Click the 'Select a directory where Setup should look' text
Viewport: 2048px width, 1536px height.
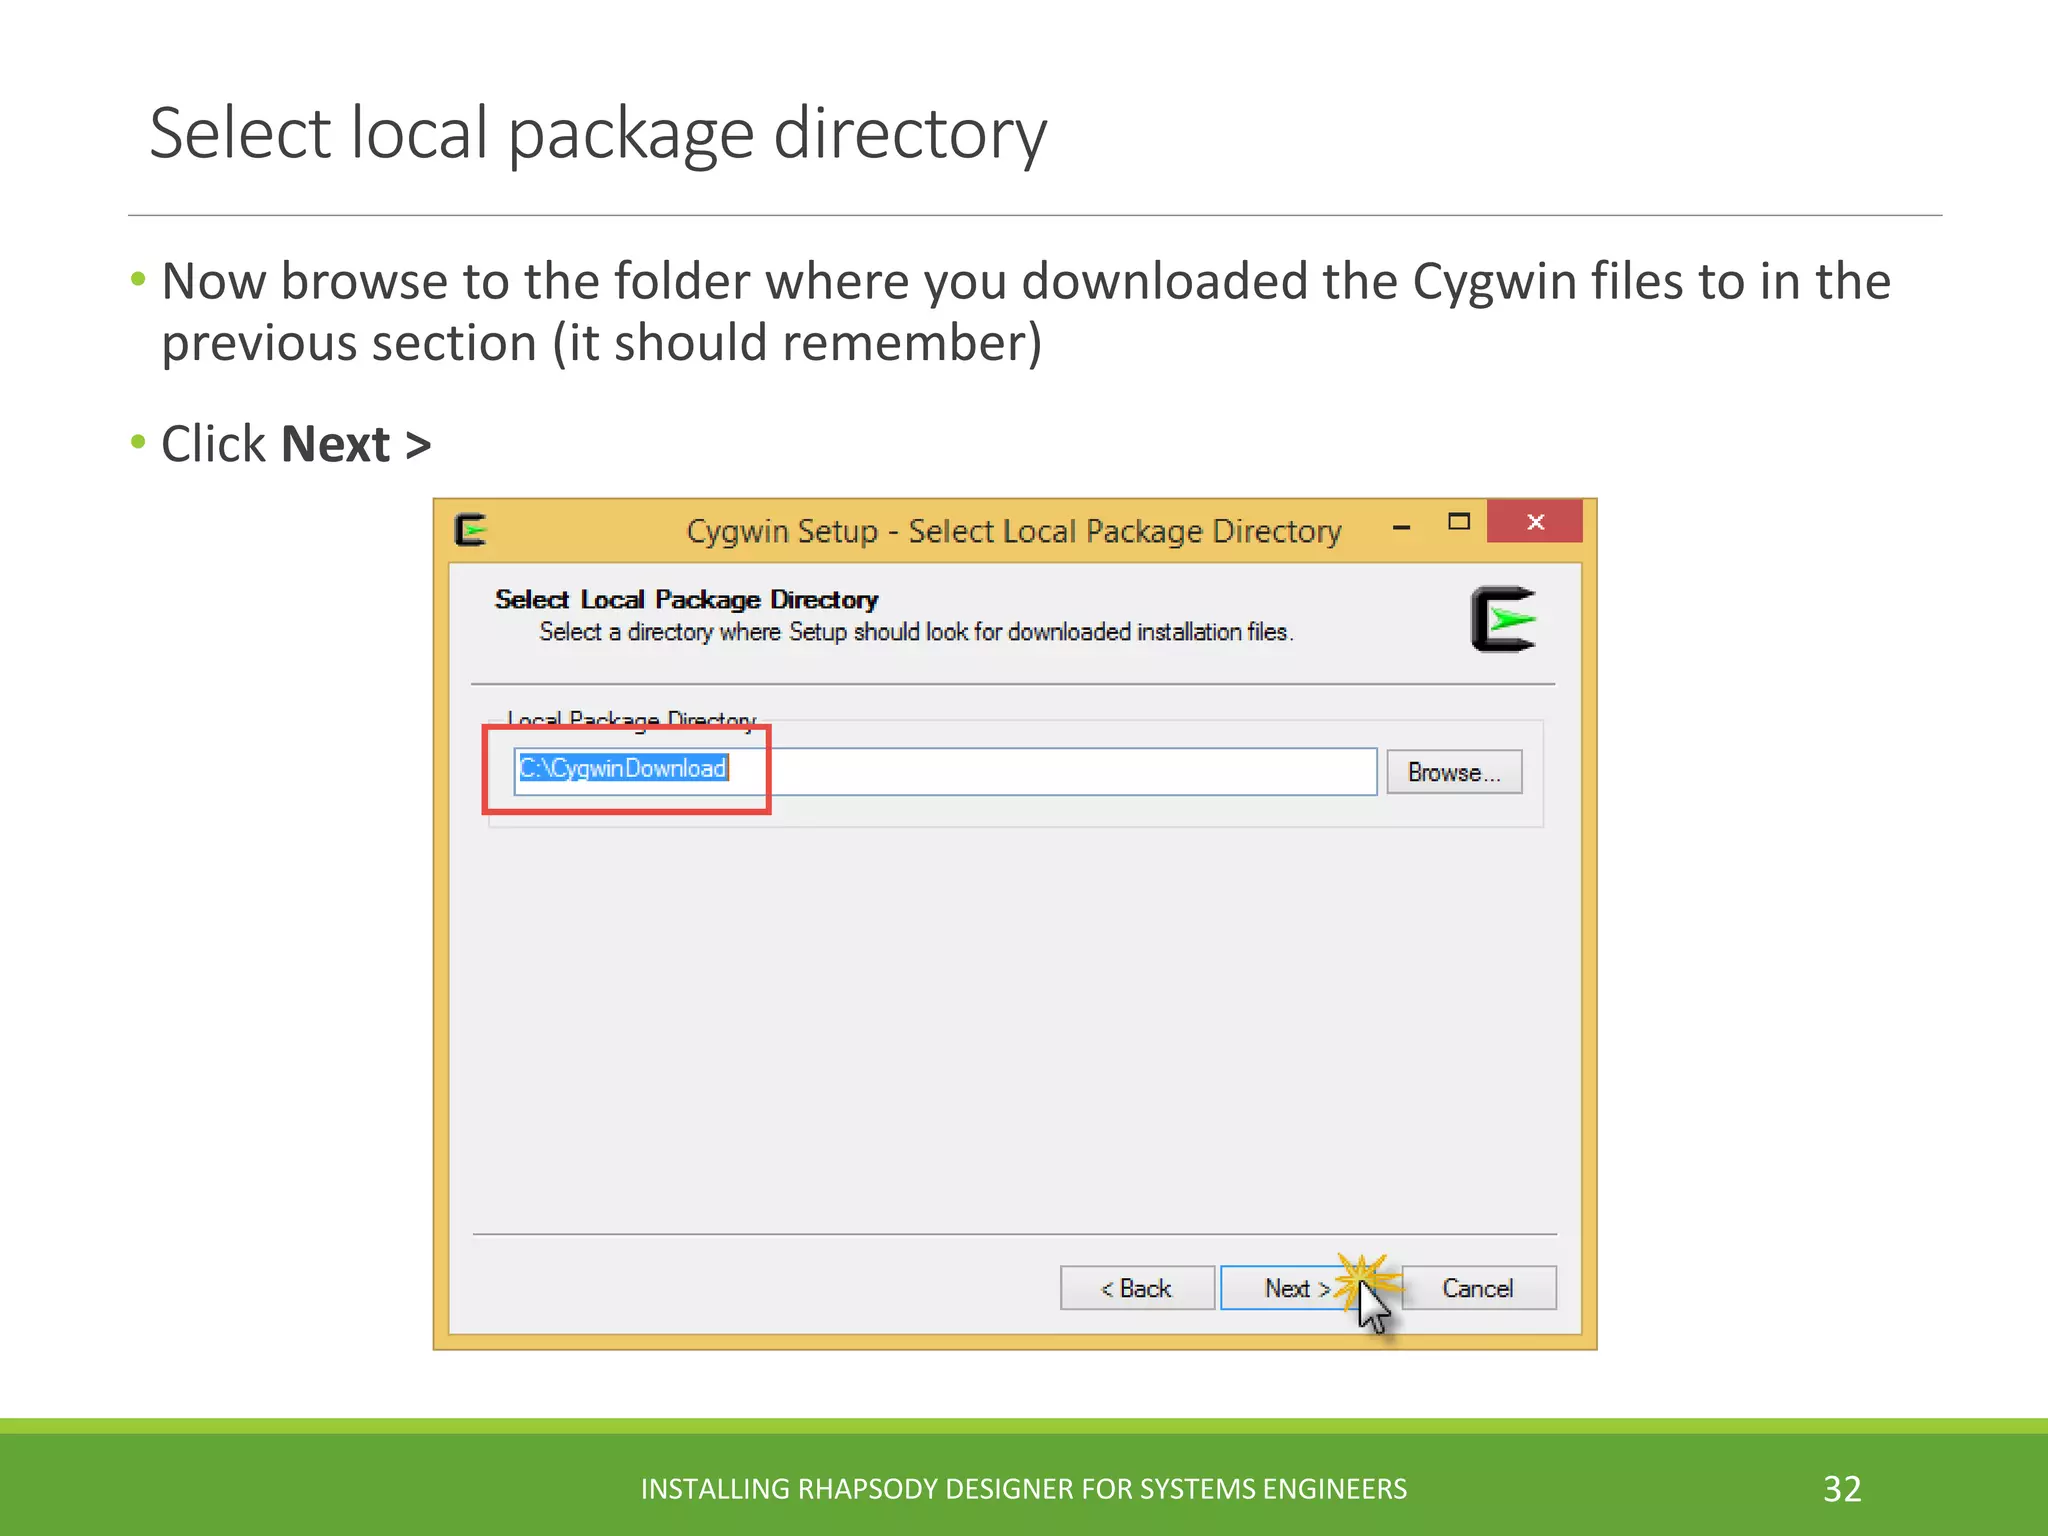coord(916,632)
